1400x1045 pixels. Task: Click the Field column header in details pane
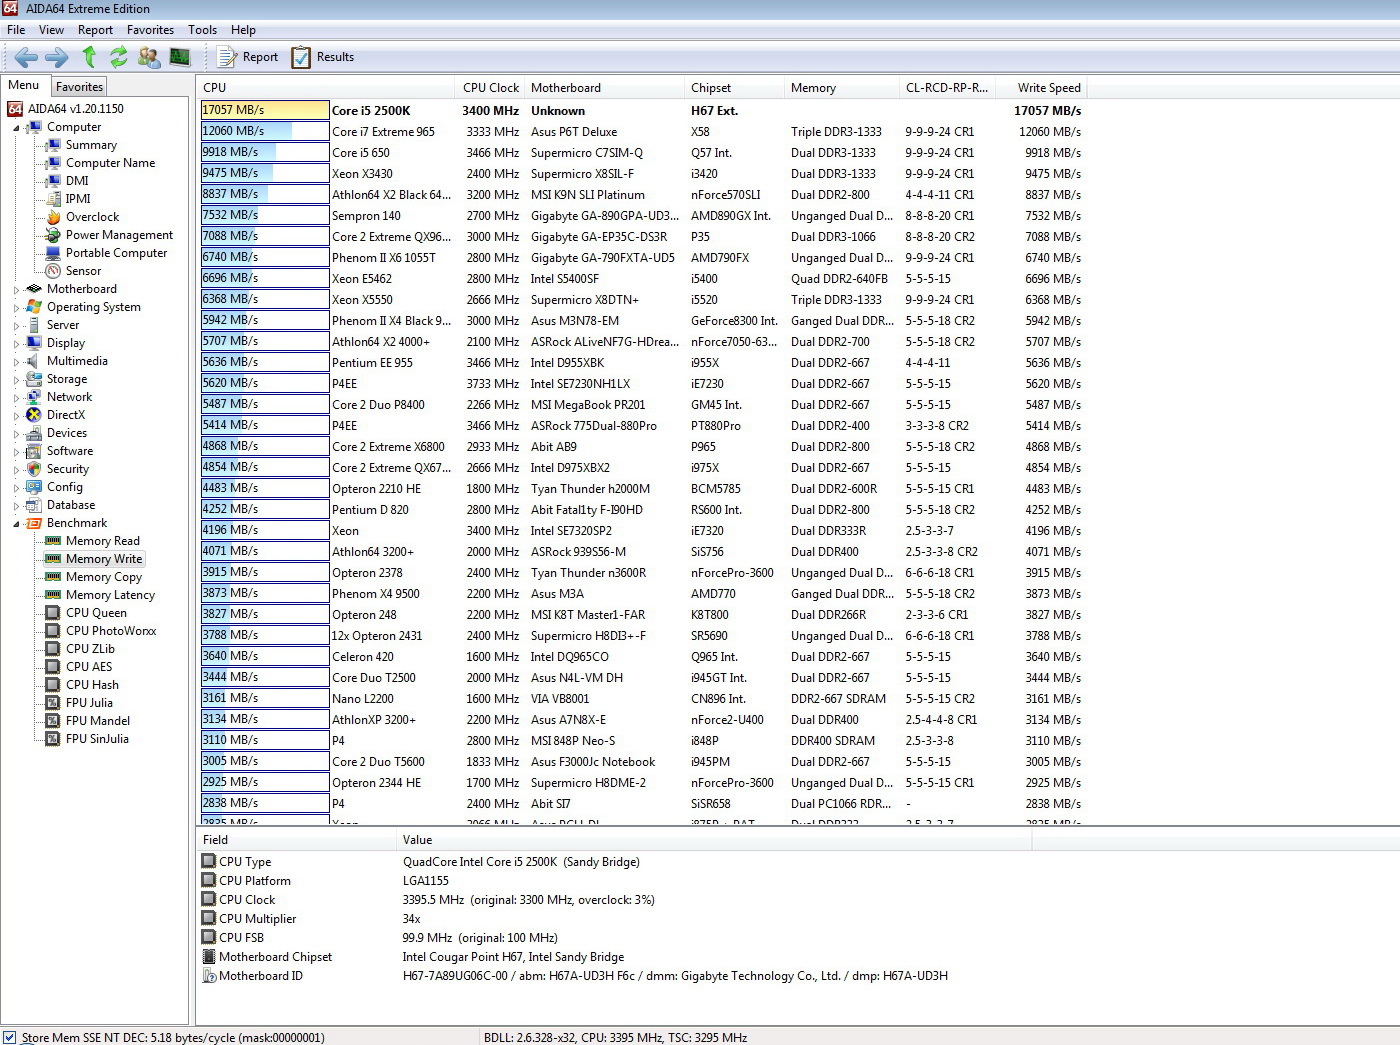tap(297, 840)
